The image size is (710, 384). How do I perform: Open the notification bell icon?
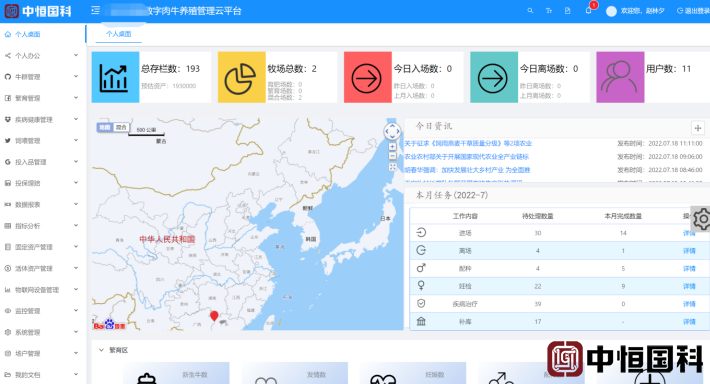click(x=588, y=10)
